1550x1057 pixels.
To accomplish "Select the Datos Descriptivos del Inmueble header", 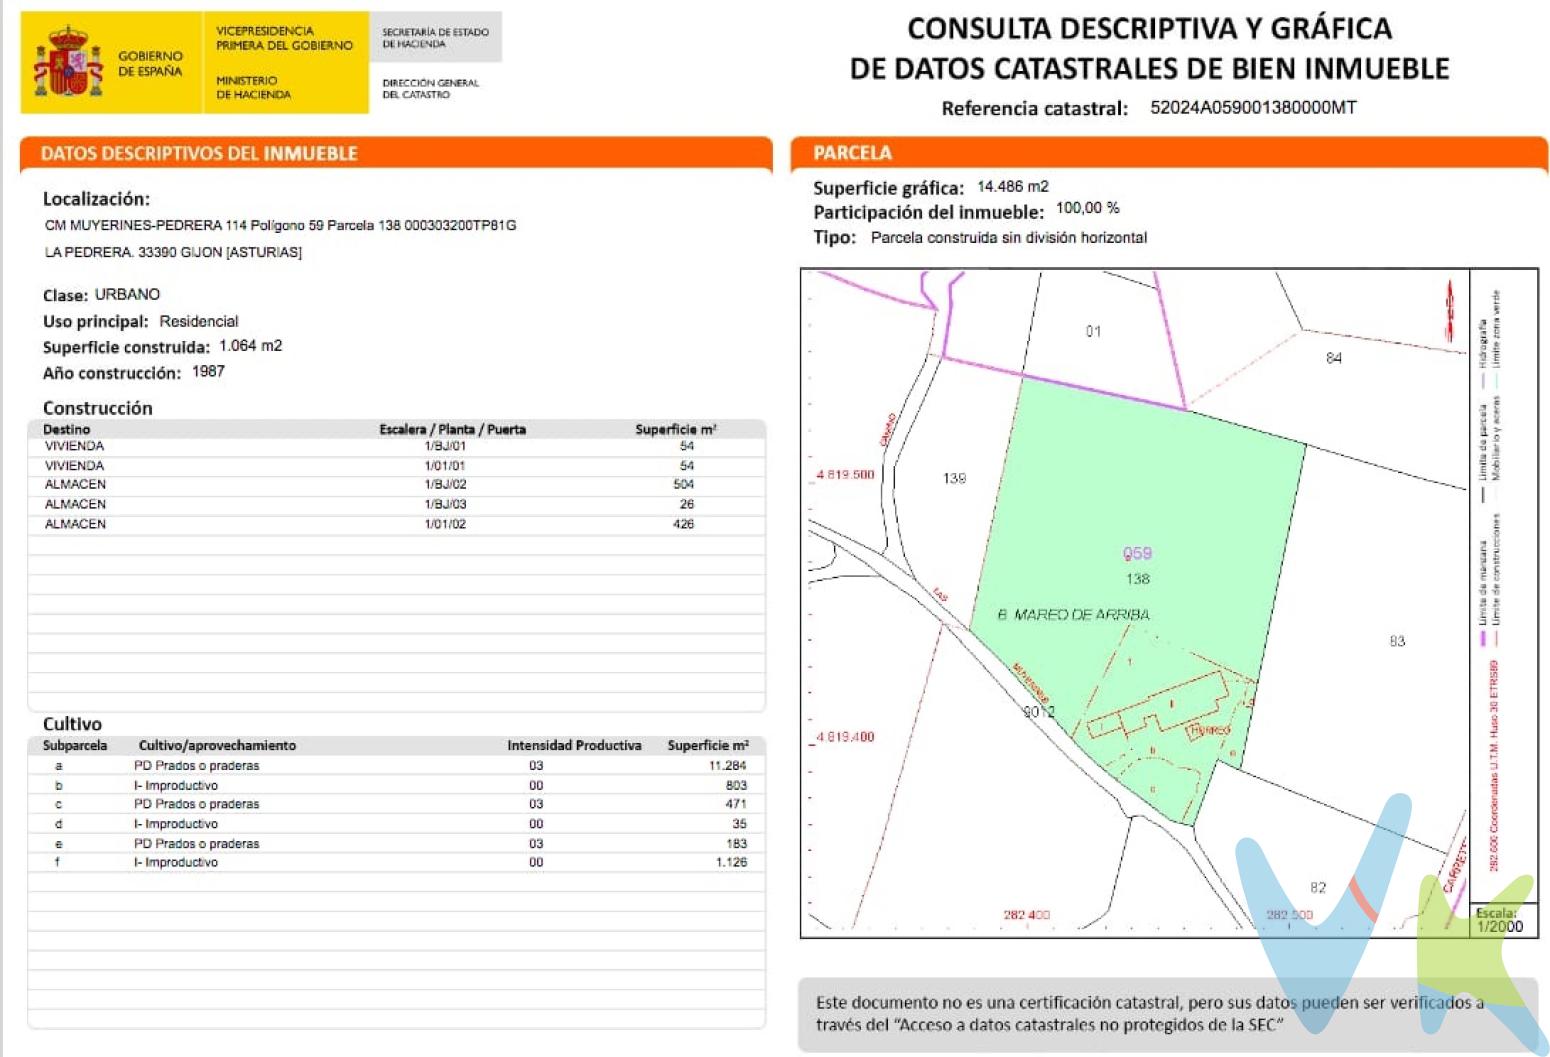I will click(198, 154).
